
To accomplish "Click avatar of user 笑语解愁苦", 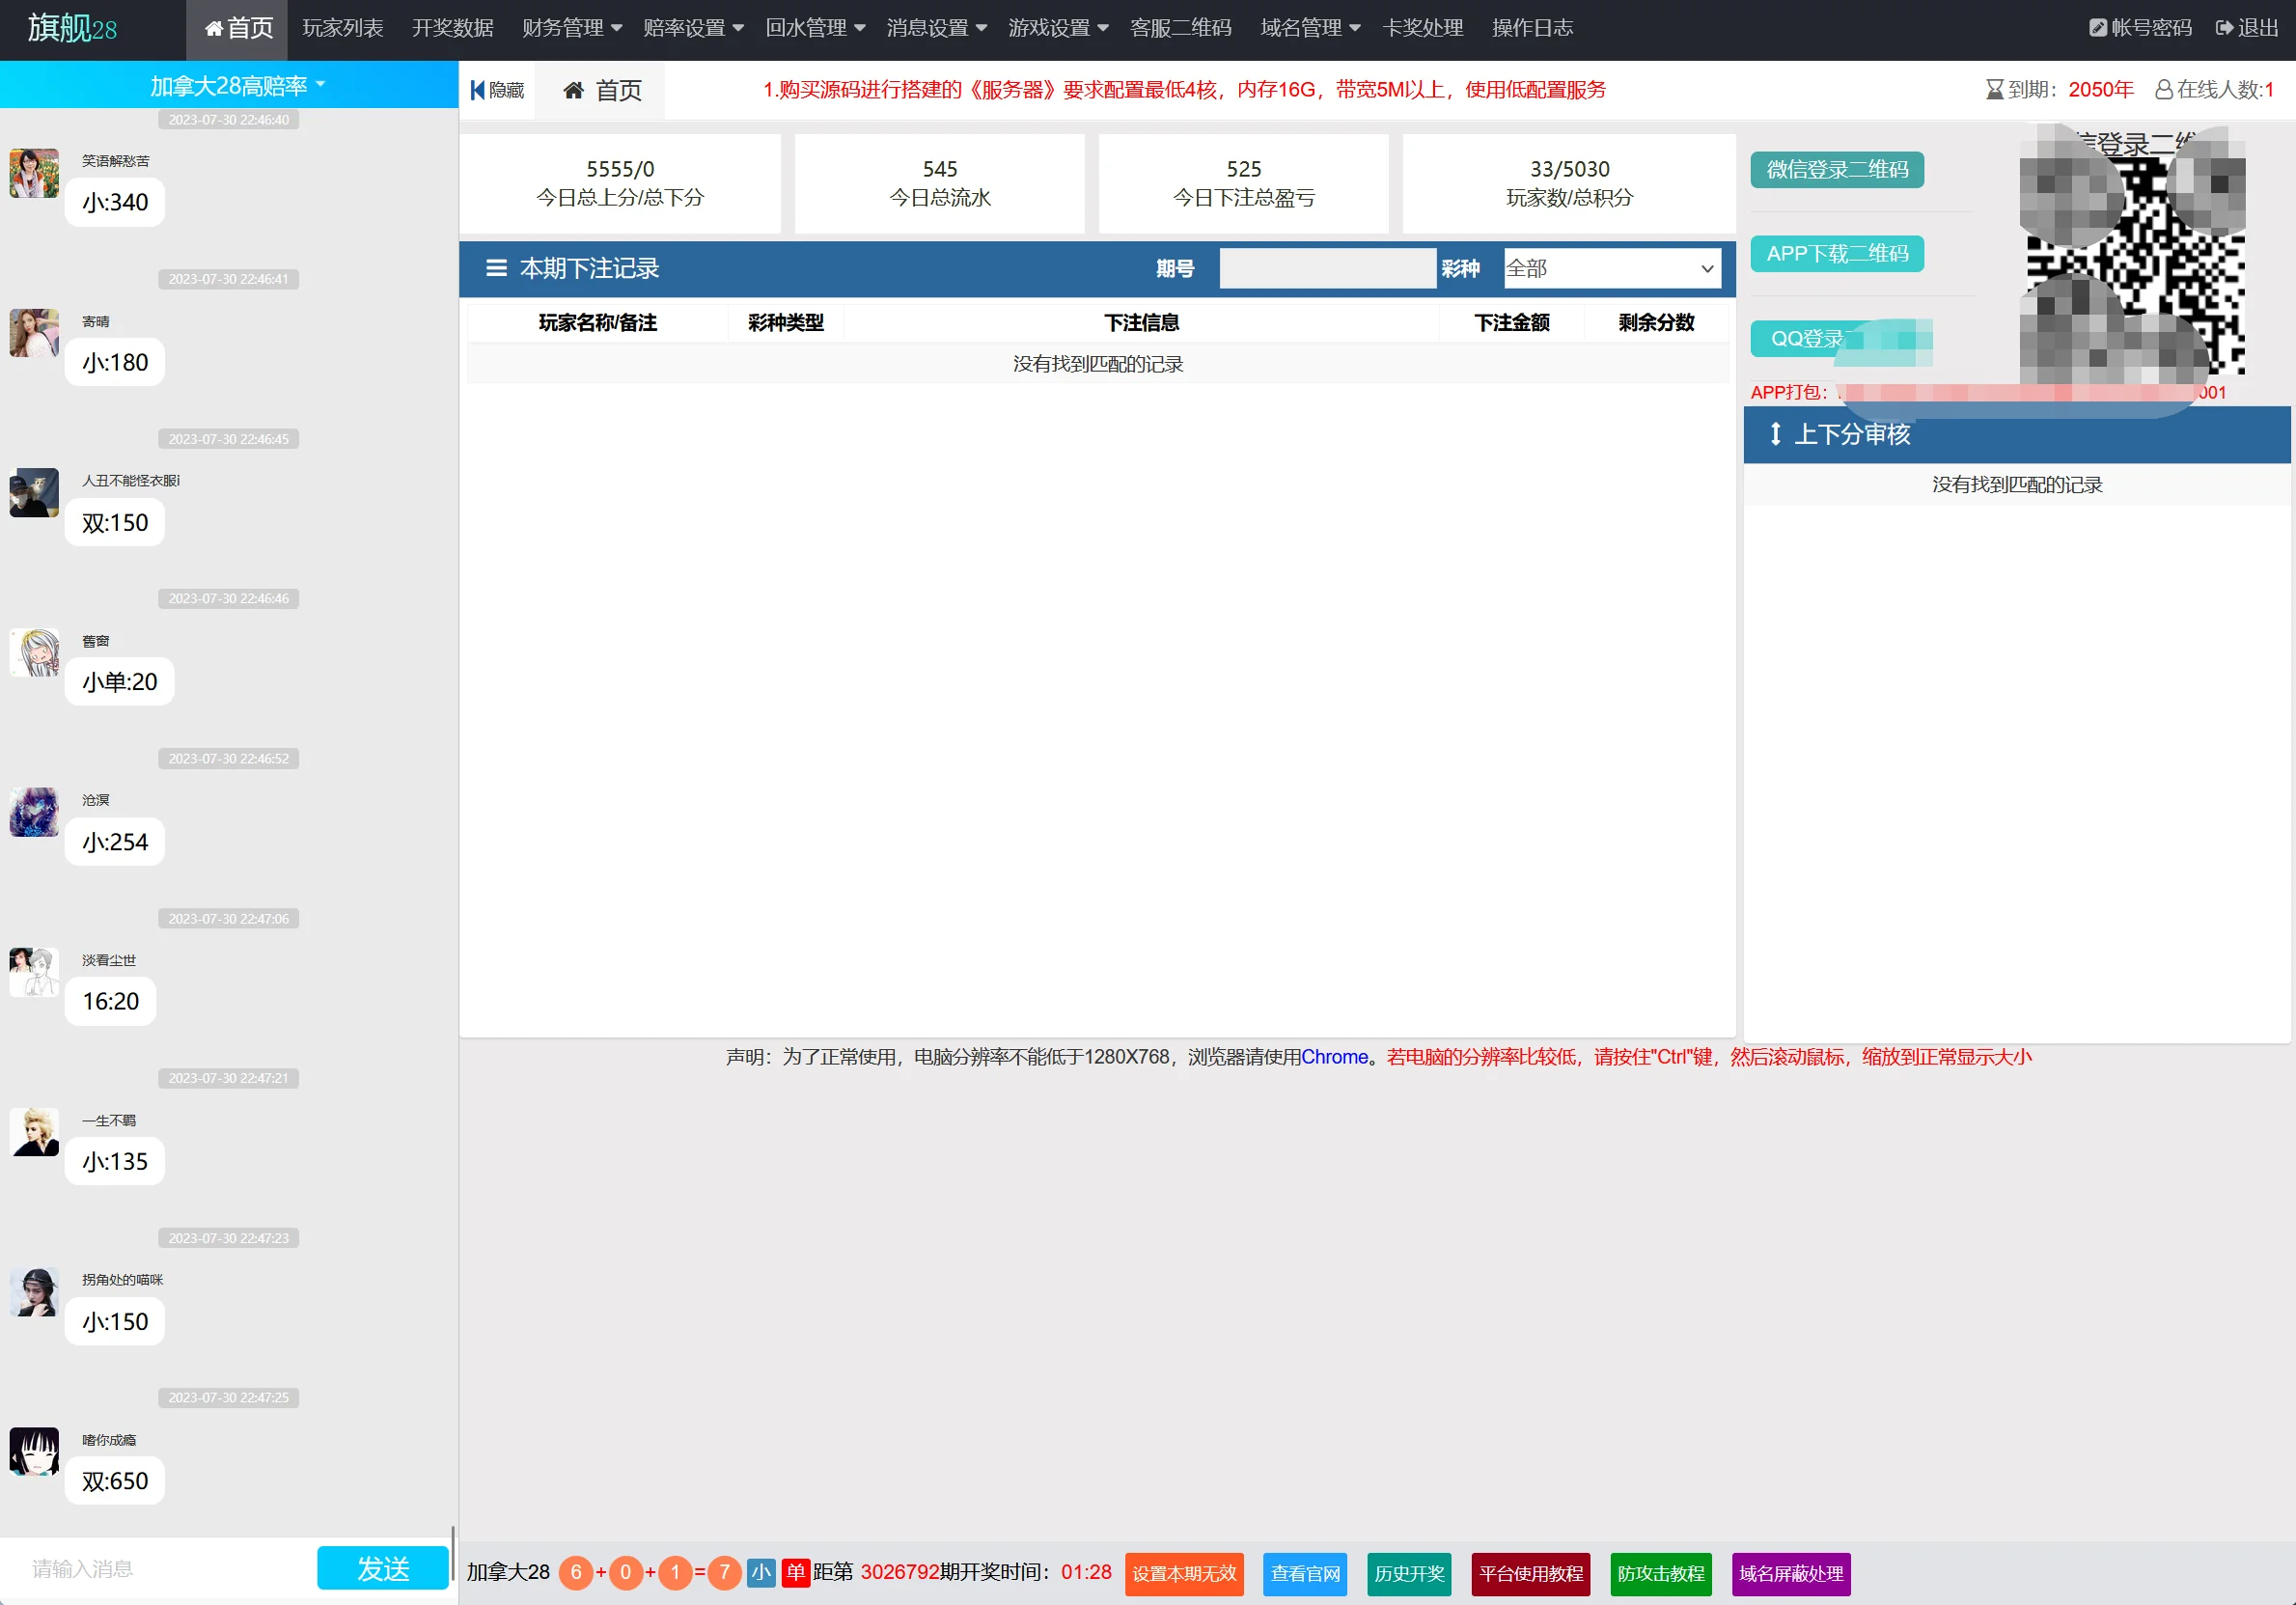I will 34,174.
